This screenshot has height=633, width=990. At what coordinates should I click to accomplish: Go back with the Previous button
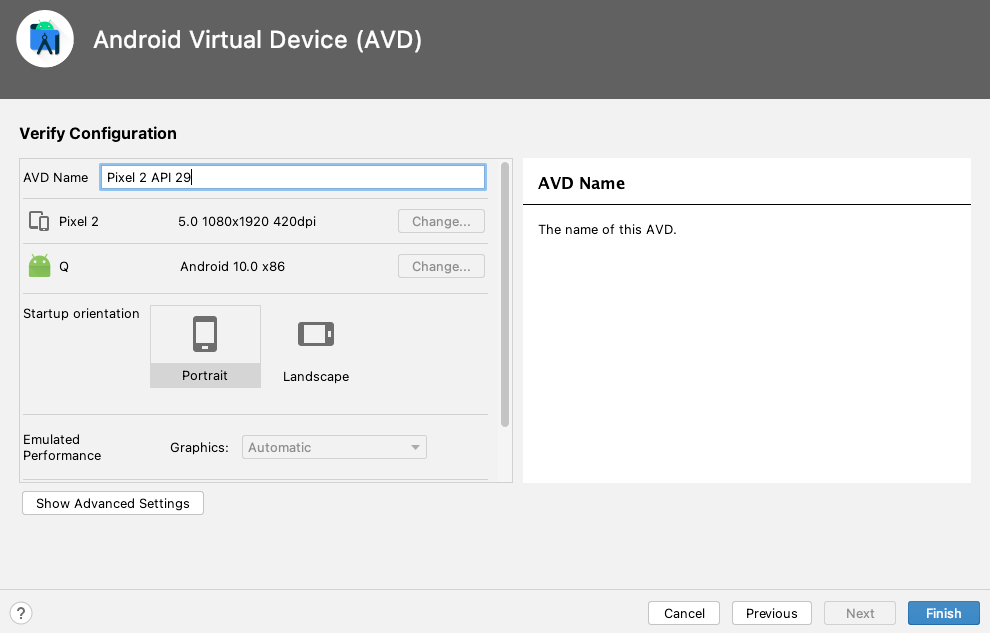click(x=772, y=613)
